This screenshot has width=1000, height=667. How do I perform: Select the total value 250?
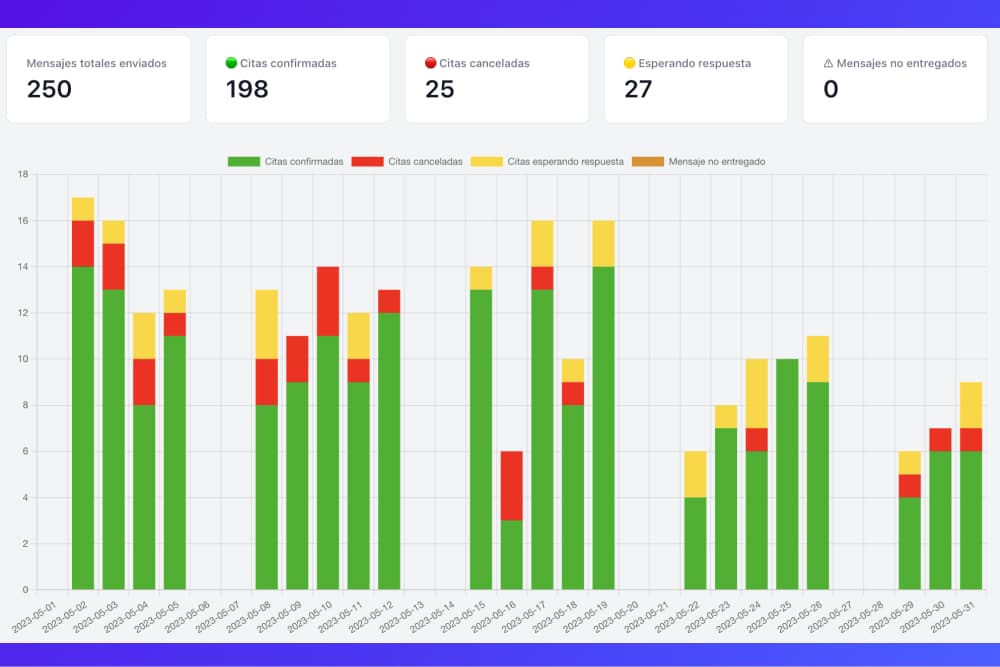[x=49, y=89]
